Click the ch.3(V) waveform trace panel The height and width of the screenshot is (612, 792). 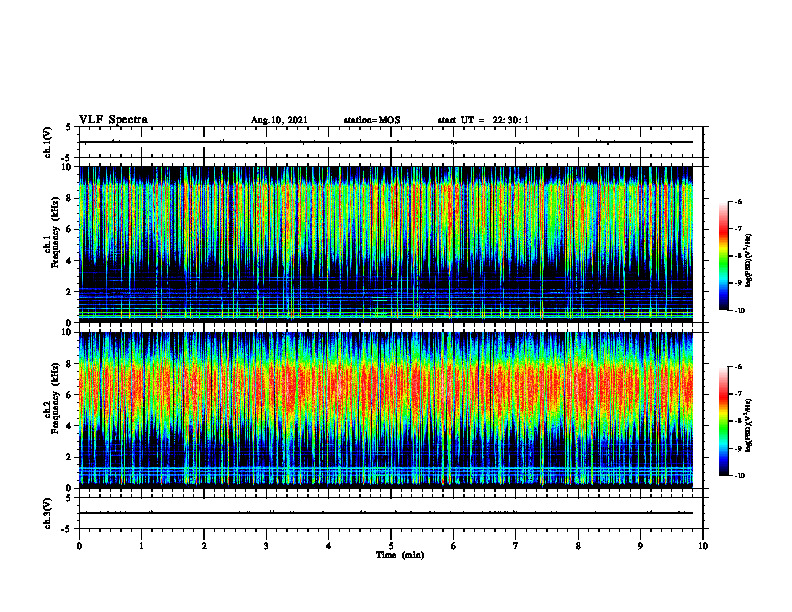(391, 513)
